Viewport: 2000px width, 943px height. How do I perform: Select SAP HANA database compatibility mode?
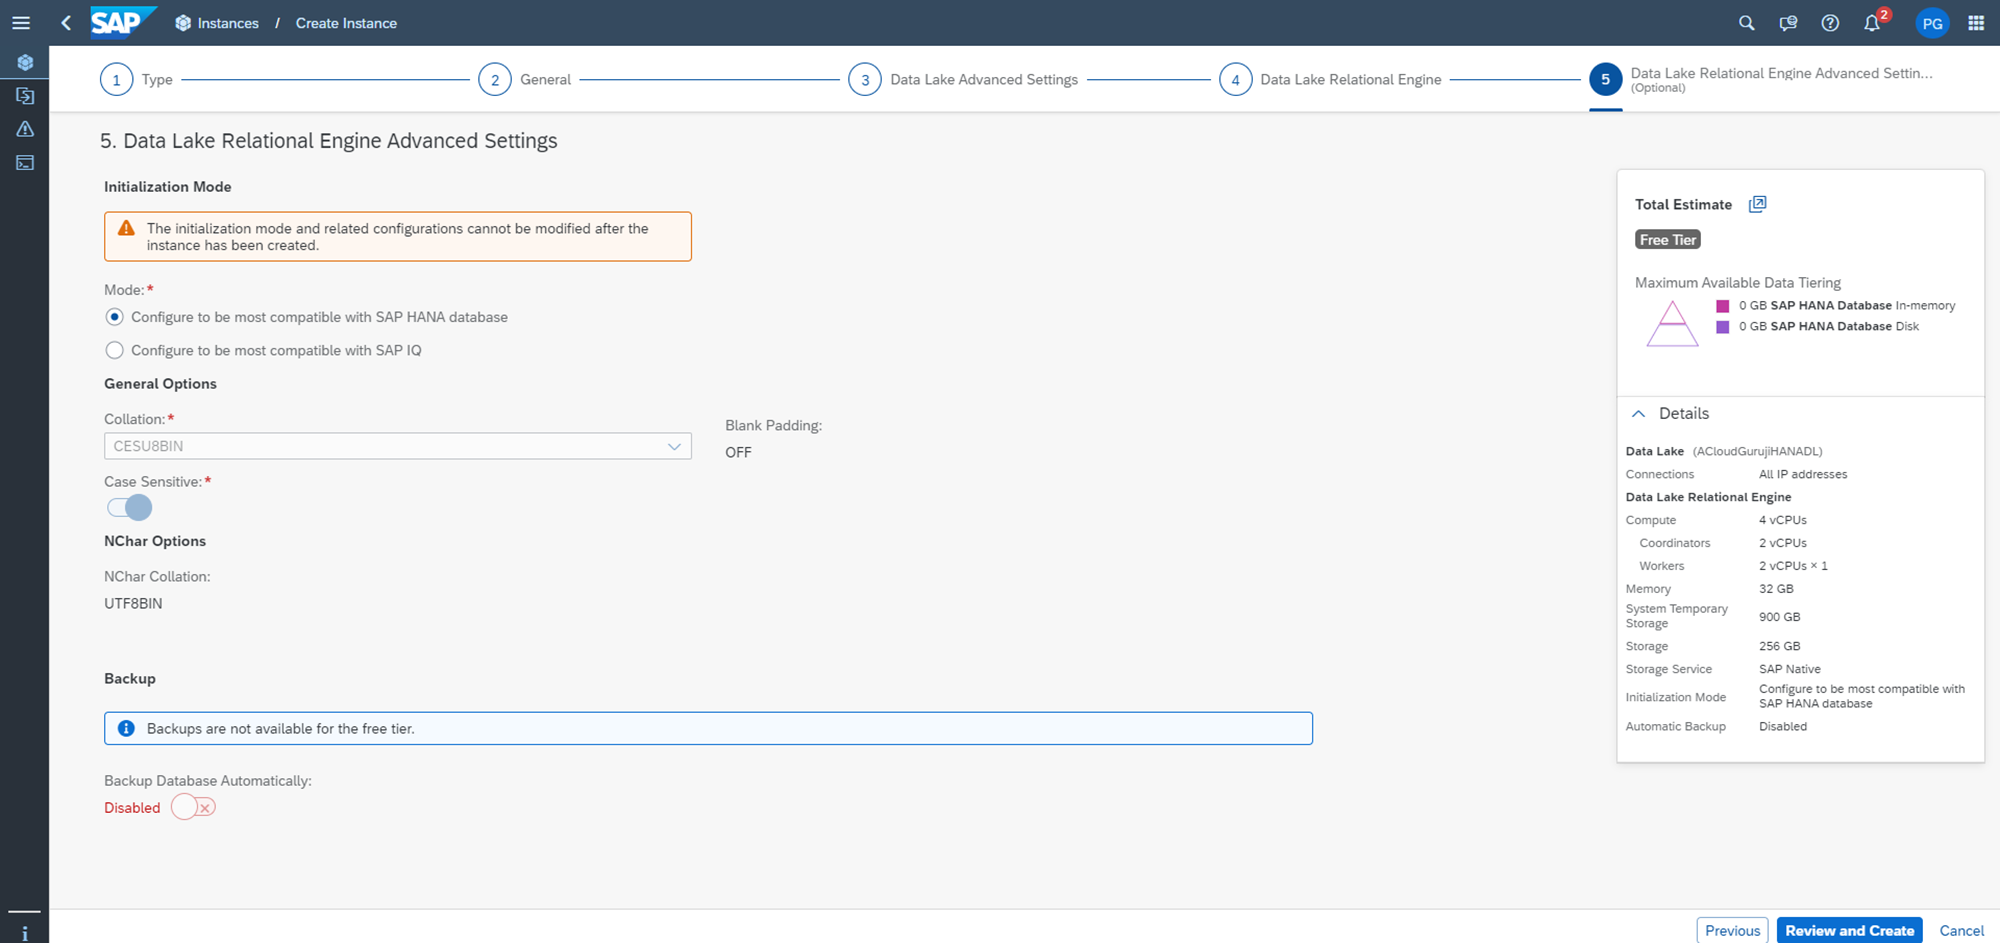[115, 317]
